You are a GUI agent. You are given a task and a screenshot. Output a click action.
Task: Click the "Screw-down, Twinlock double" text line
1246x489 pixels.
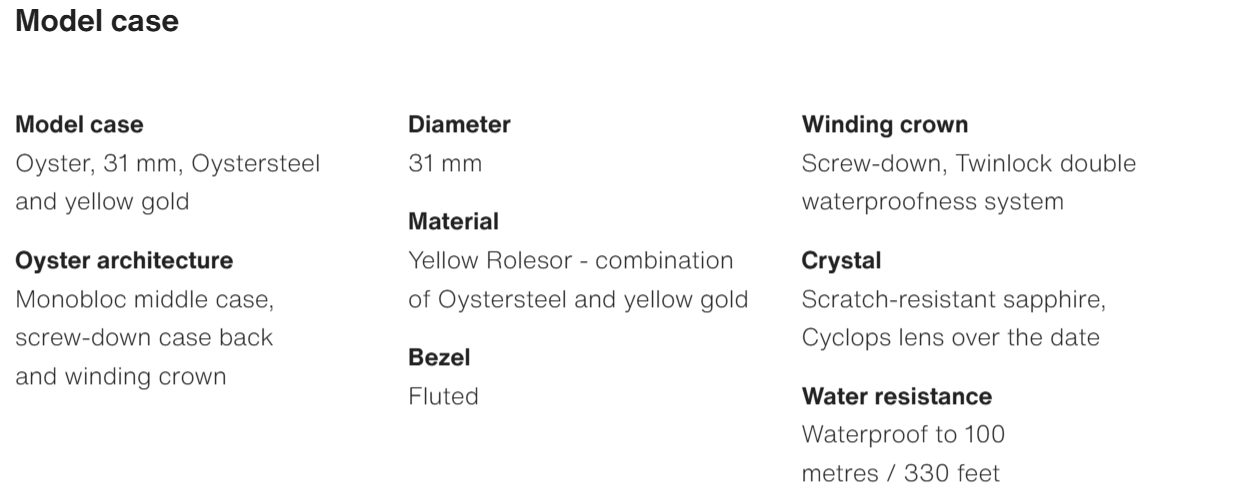click(x=968, y=164)
